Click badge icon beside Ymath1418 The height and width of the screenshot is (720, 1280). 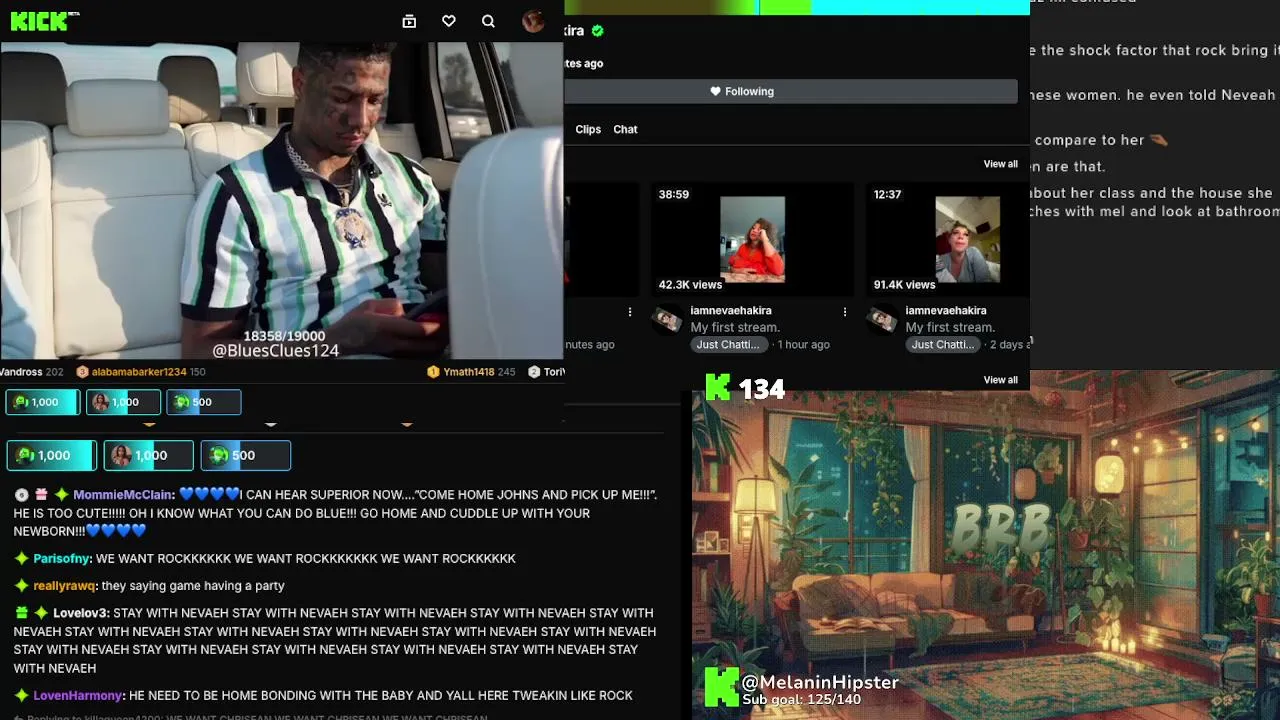(x=433, y=372)
